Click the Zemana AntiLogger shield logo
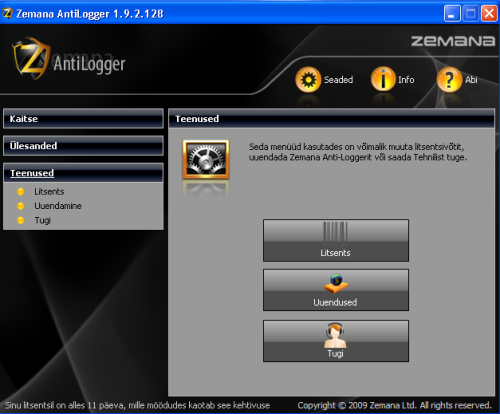500x414 pixels. point(31,58)
